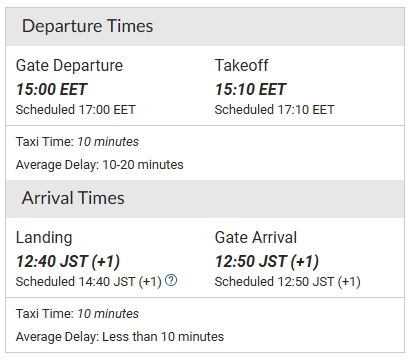The image size is (413, 362).
Task: Click the 15:10 EET takeoff time
Action: pyautogui.click(x=250, y=89)
